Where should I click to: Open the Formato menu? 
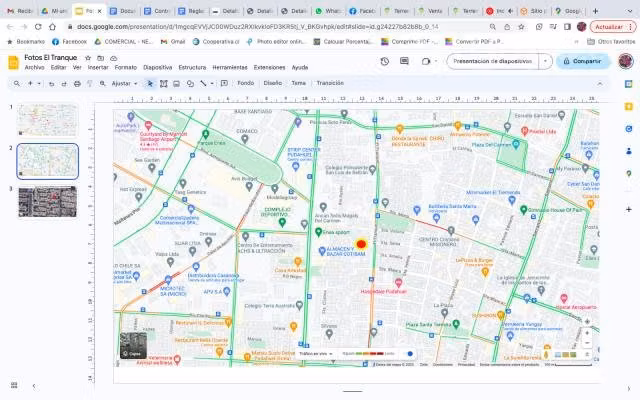pyautogui.click(x=125, y=67)
